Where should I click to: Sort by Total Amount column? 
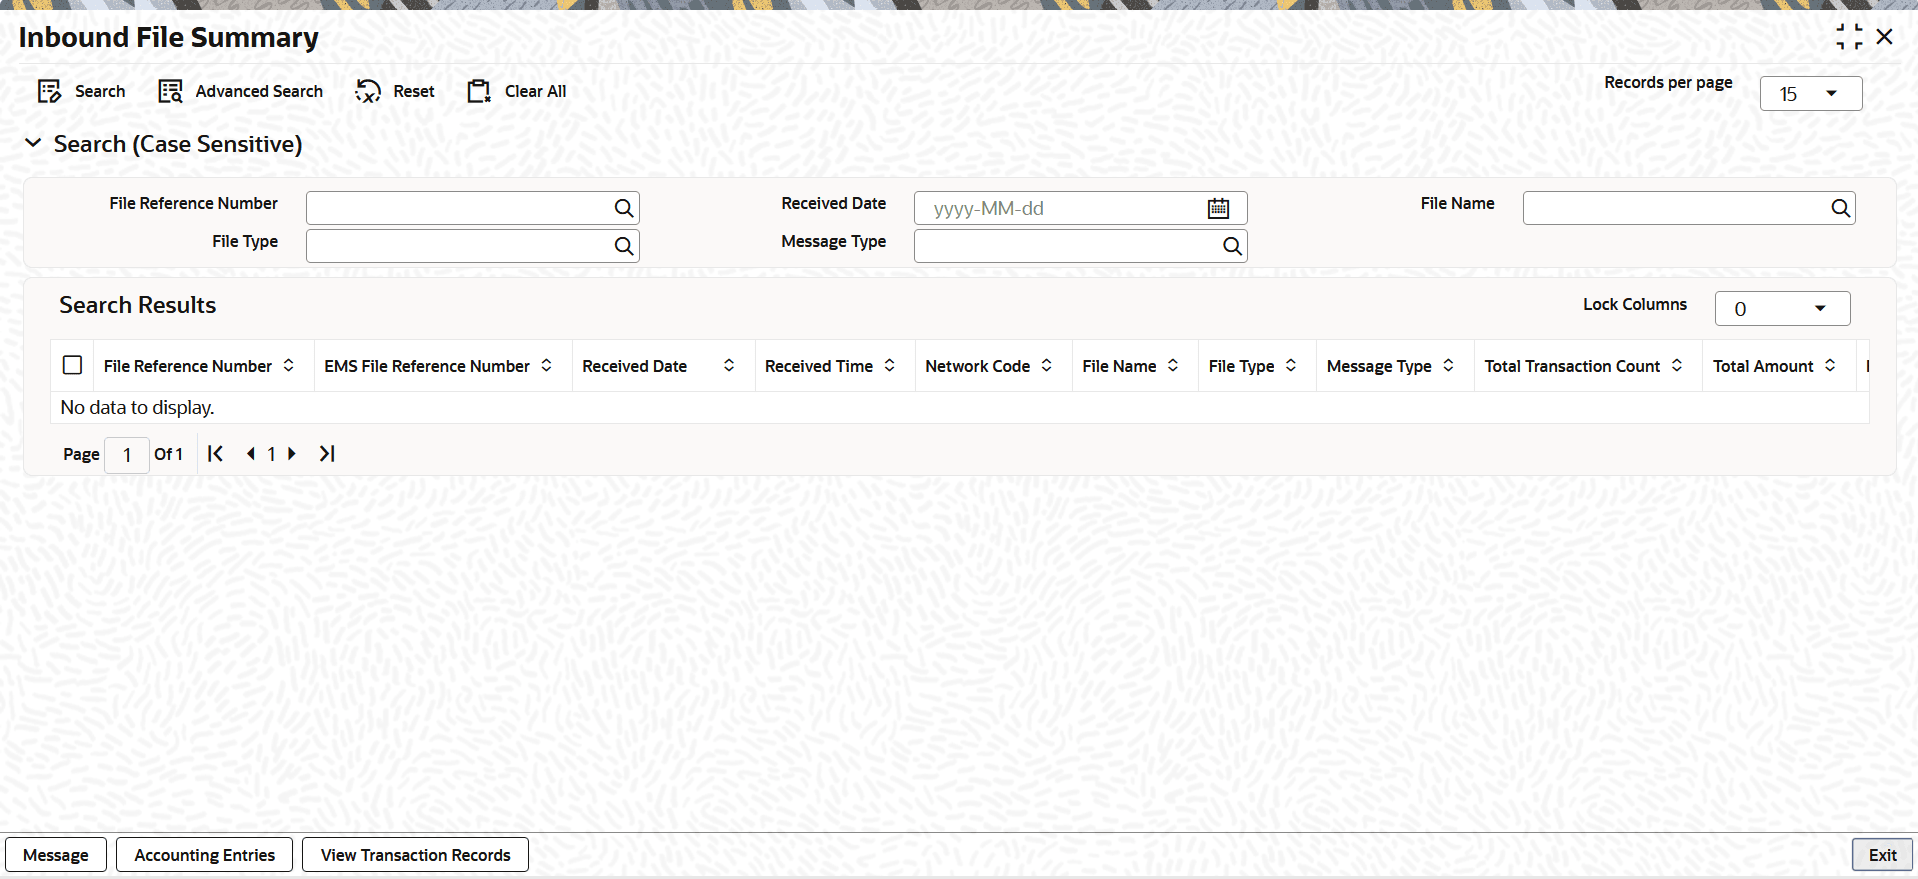pyautogui.click(x=1830, y=366)
